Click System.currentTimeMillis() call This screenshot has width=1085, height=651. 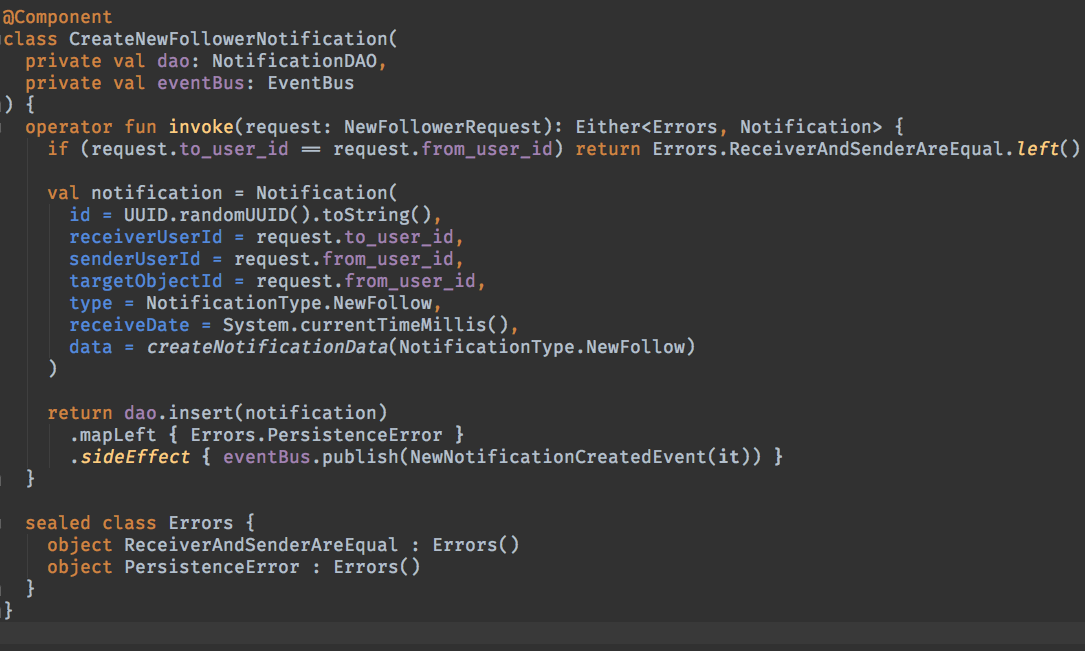(366, 325)
